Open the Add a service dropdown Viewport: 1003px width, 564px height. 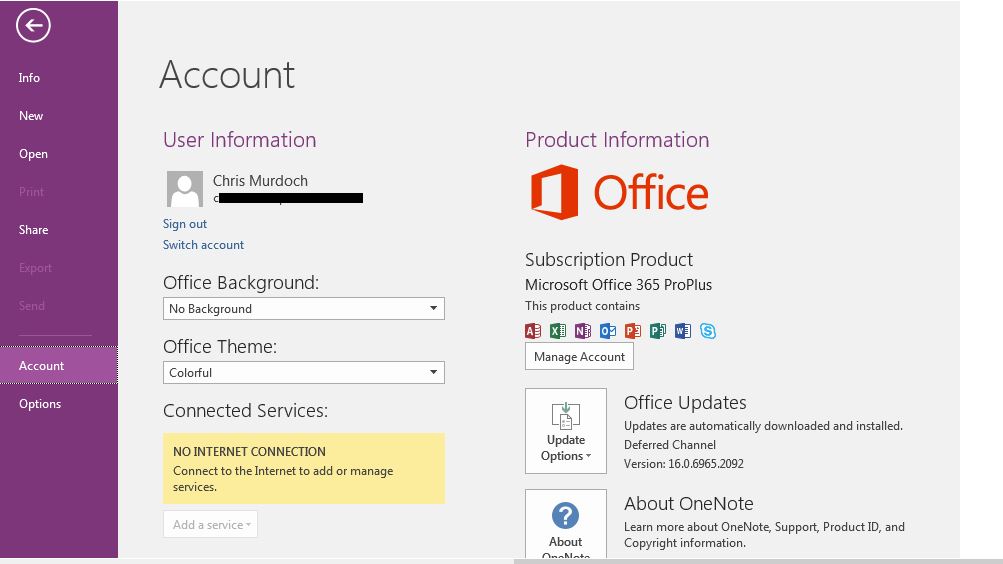tap(210, 524)
